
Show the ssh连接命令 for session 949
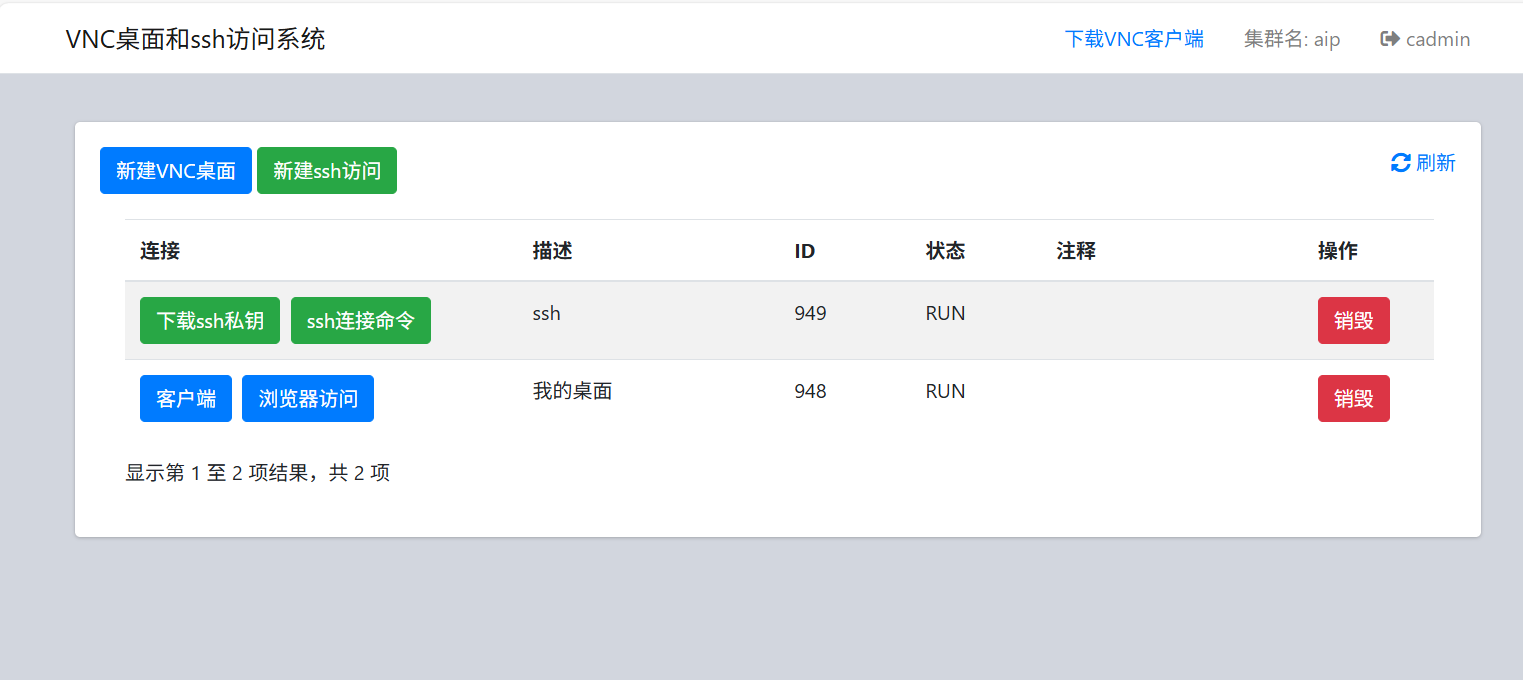click(x=361, y=321)
